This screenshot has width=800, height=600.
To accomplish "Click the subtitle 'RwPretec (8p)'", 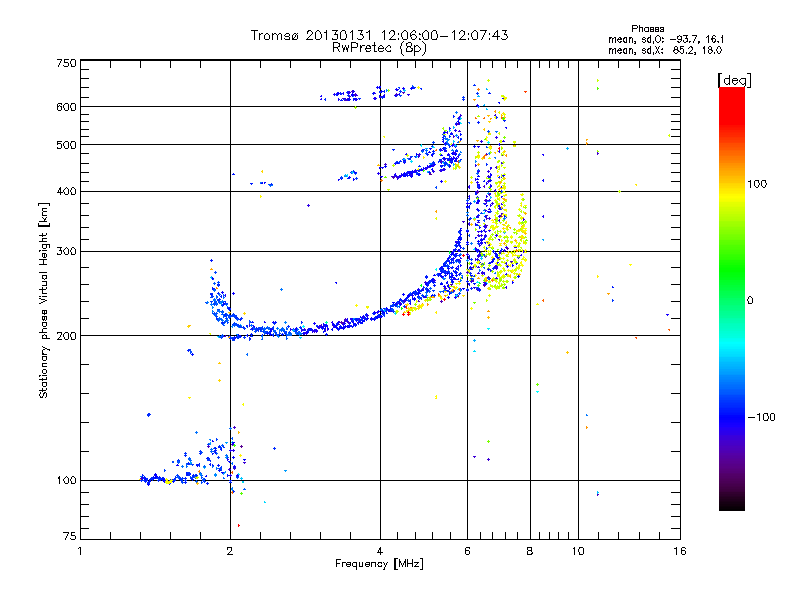I will click(x=379, y=48).
